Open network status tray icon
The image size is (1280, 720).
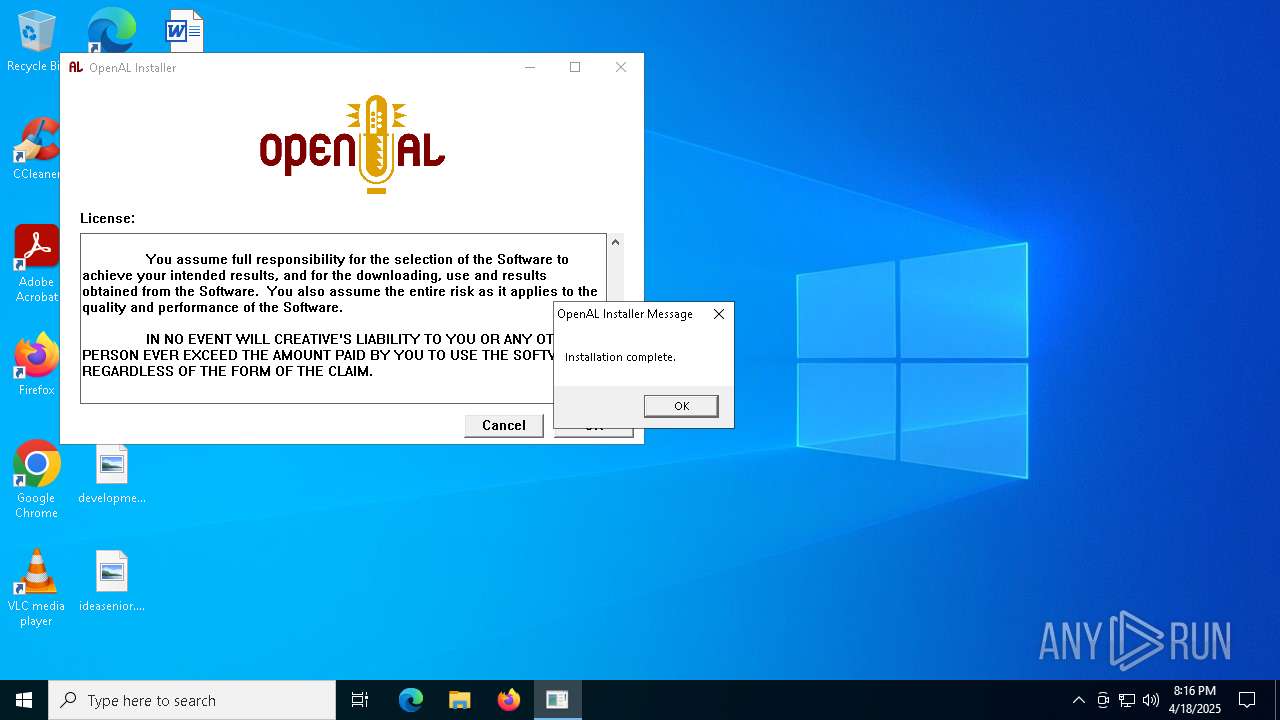pyautogui.click(x=1127, y=700)
